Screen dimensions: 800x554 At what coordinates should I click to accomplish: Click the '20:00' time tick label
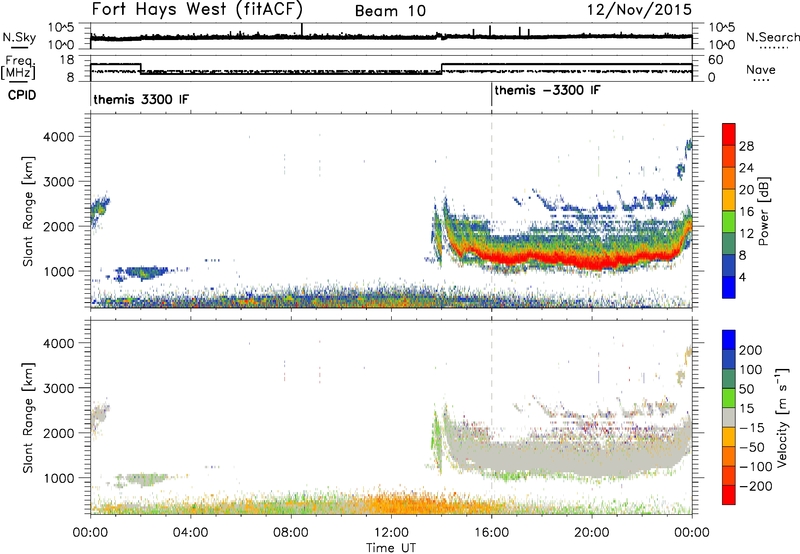point(592,533)
